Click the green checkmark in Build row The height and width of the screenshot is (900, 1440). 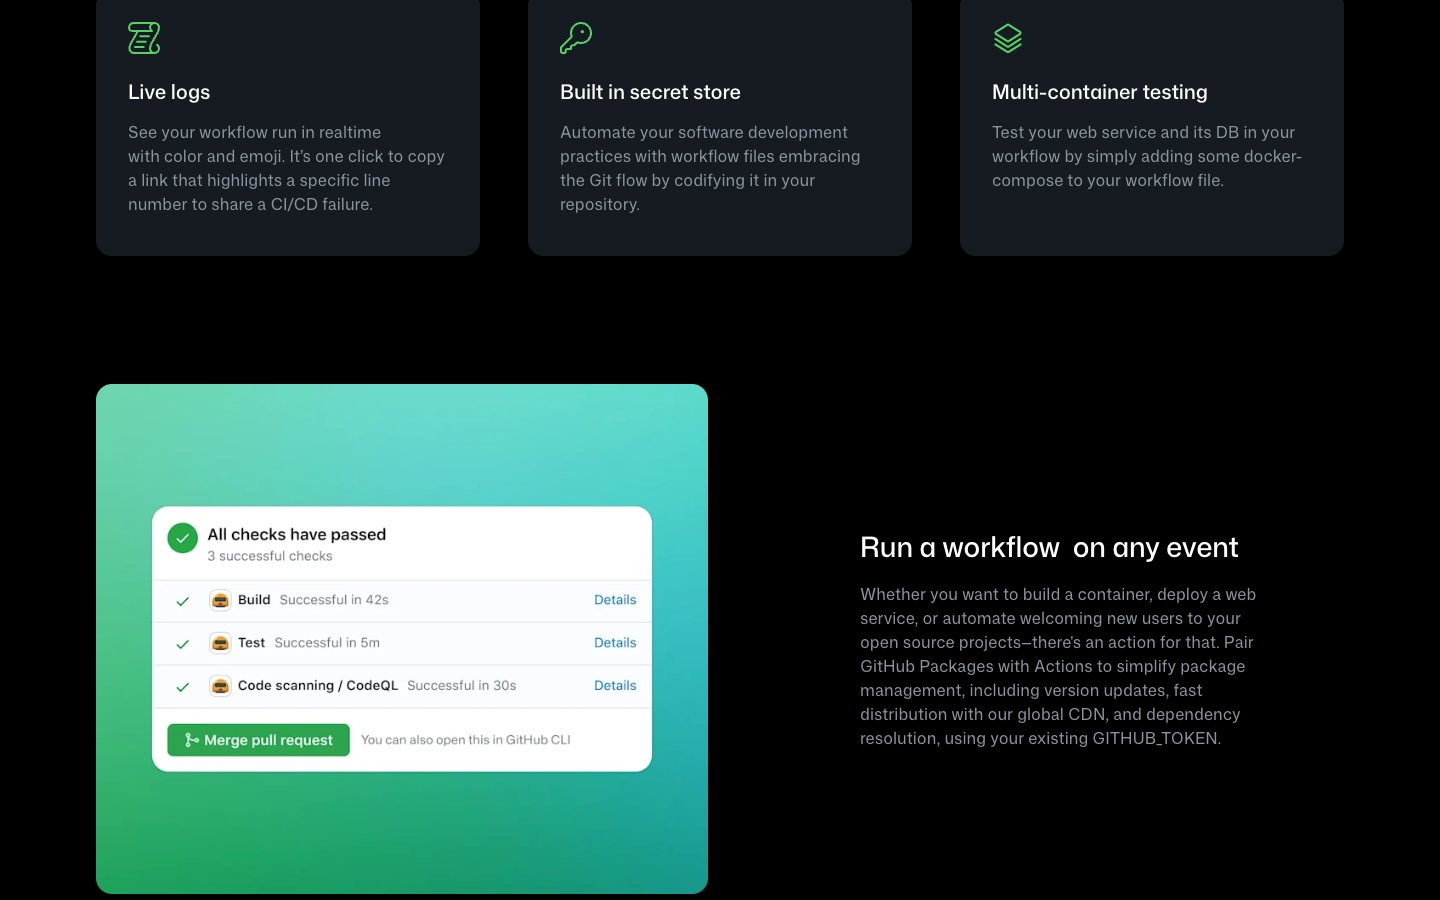182,601
